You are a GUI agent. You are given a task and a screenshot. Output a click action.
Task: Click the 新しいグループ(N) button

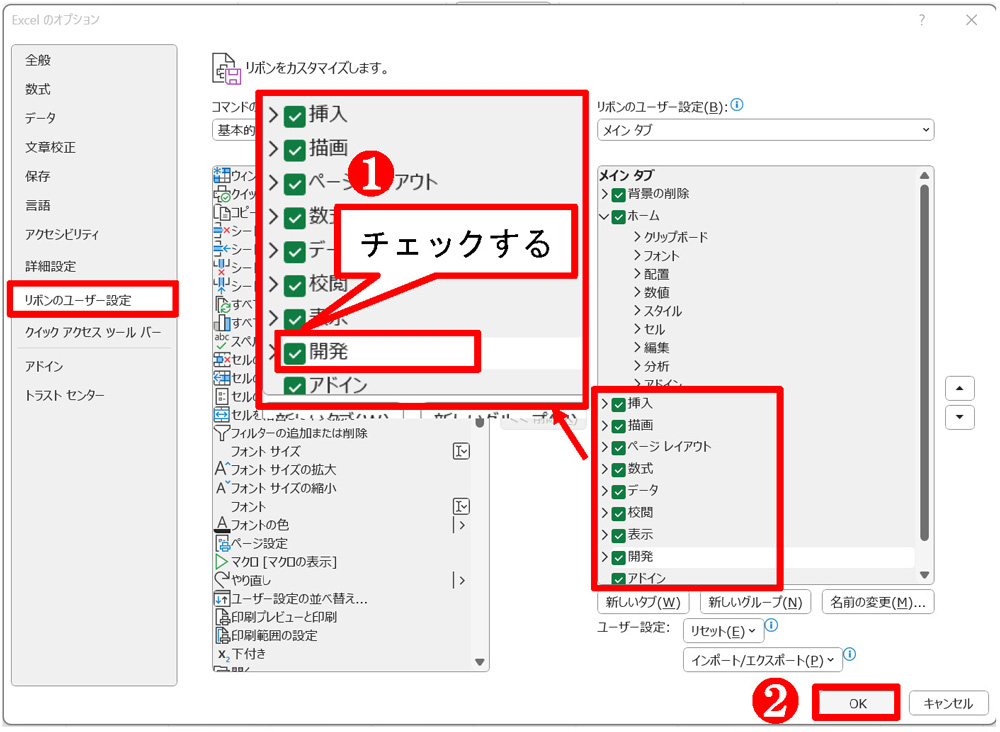coord(755,602)
